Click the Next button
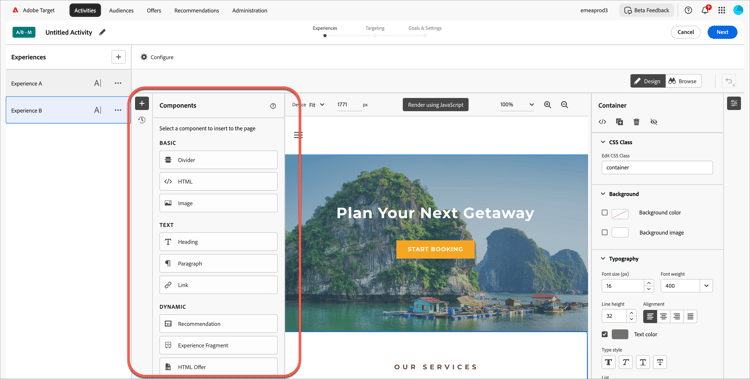The width and height of the screenshot is (750, 379). pyautogui.click(x=722, y=32)
